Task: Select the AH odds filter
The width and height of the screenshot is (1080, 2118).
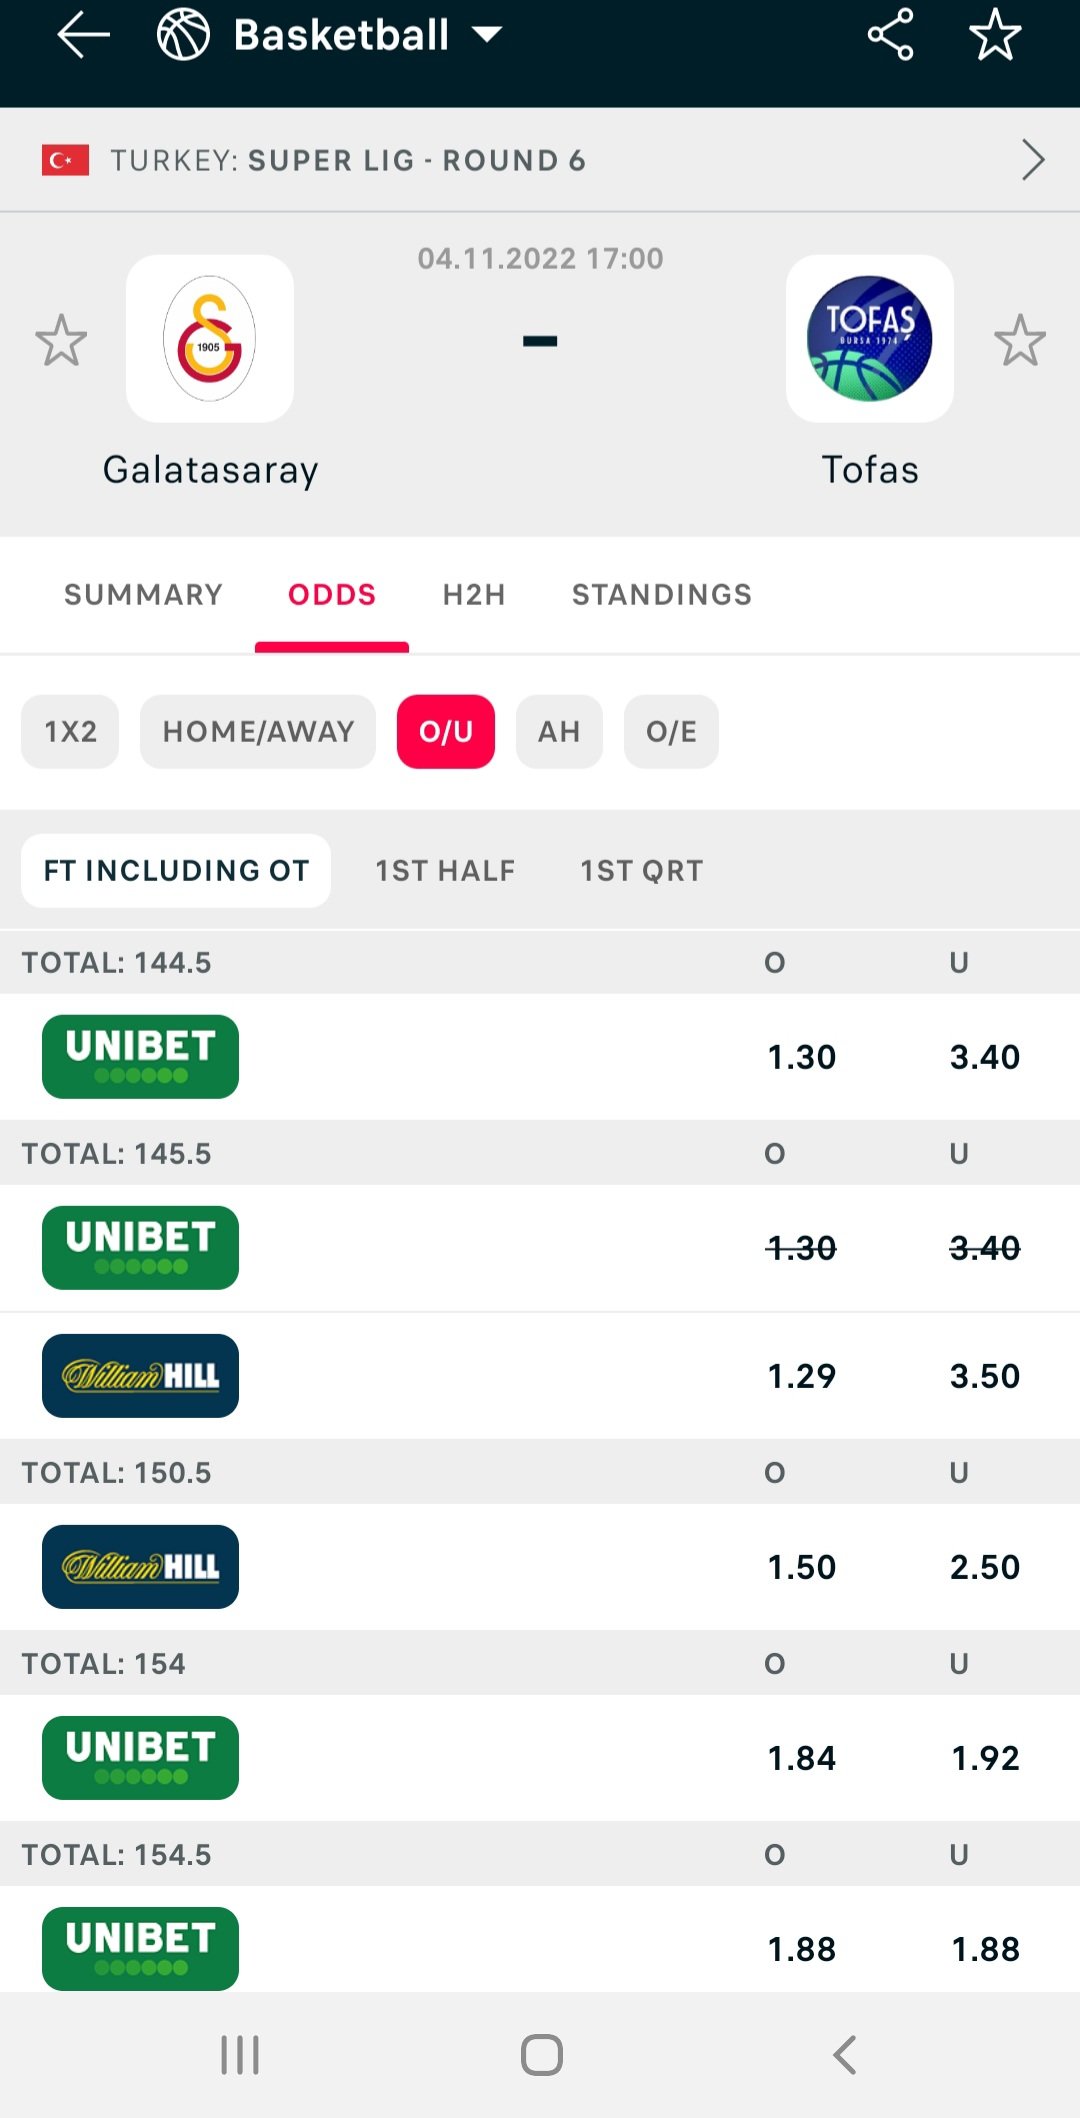Action: point(559,732)
